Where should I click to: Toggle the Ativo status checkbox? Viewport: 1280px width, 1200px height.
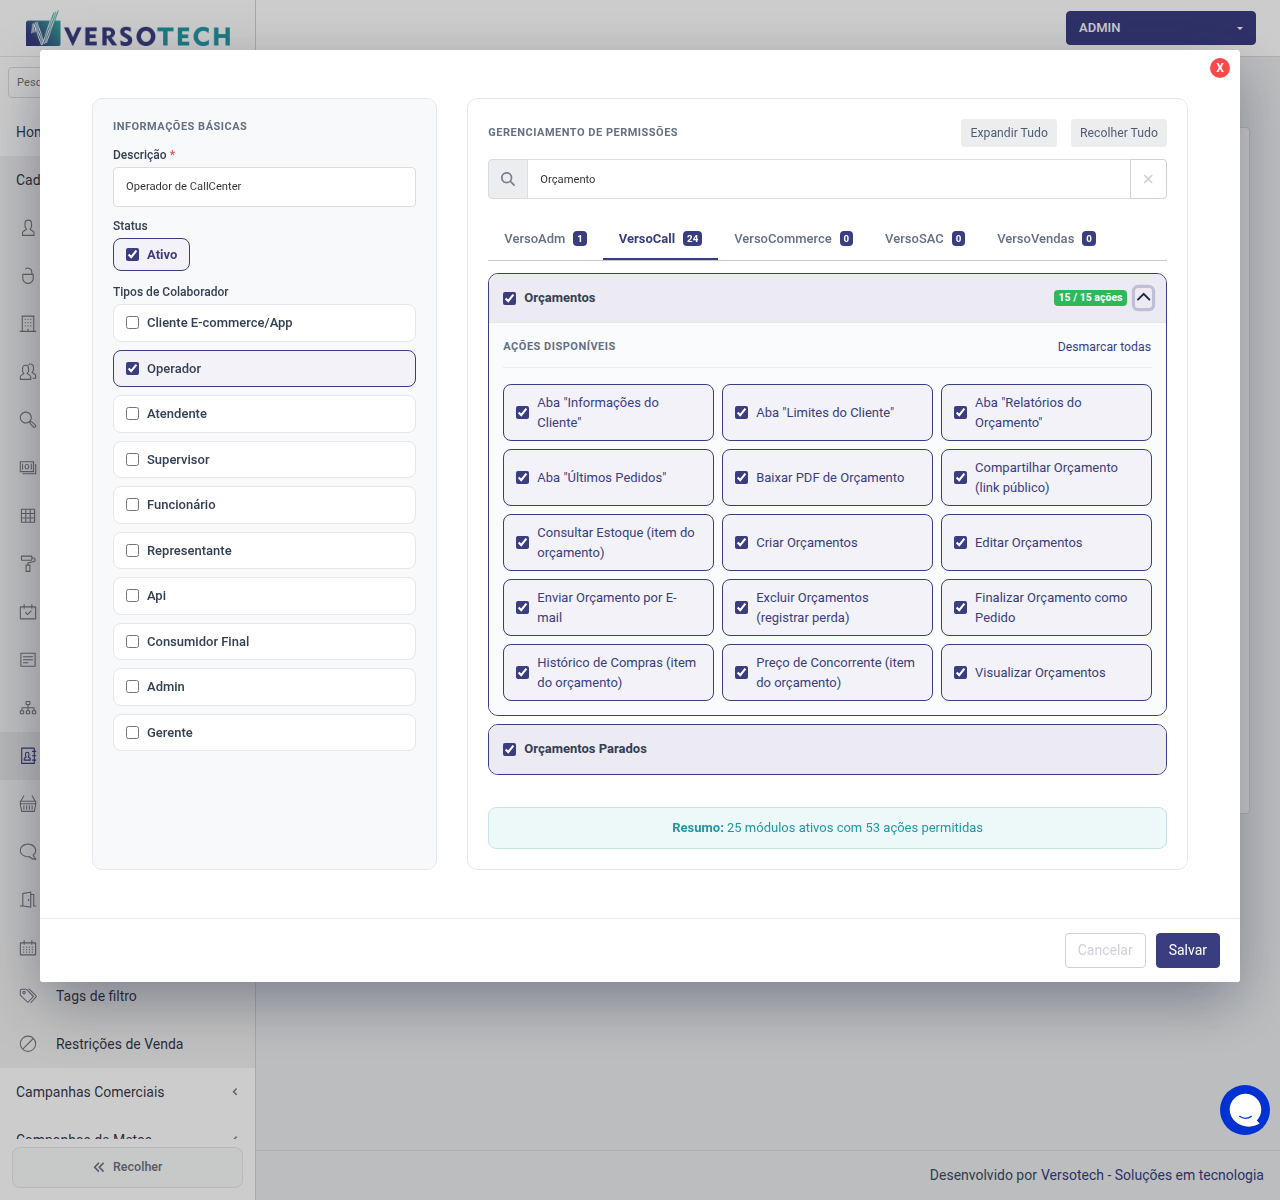click(x=133, y=255)
